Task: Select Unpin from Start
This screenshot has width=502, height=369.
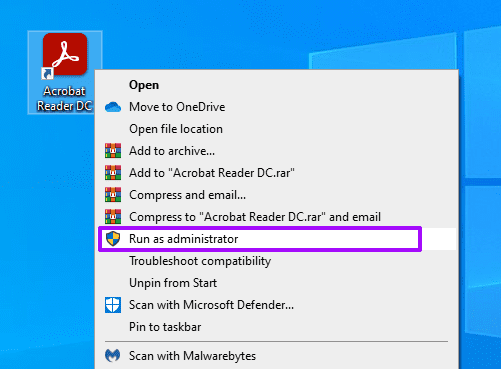Action: pyautogui.click(x=277, y=283)
